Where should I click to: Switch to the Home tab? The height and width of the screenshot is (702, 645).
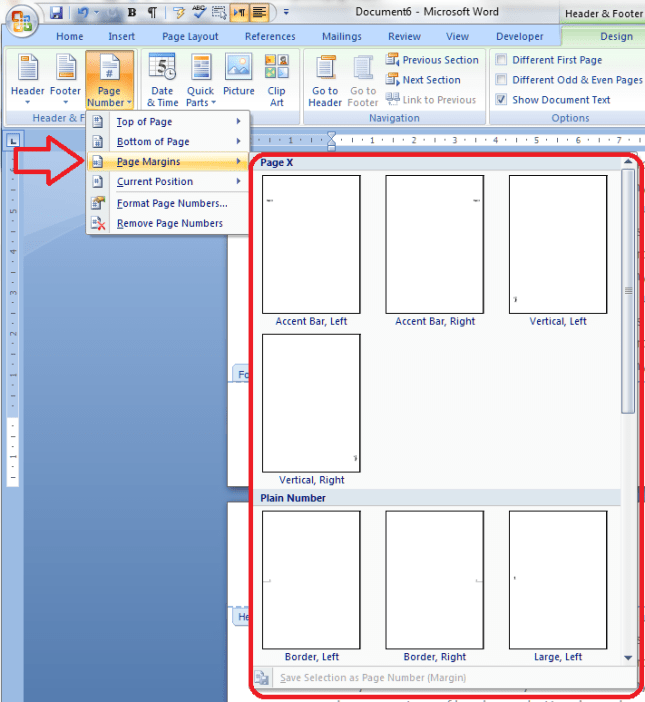[69, 36]
